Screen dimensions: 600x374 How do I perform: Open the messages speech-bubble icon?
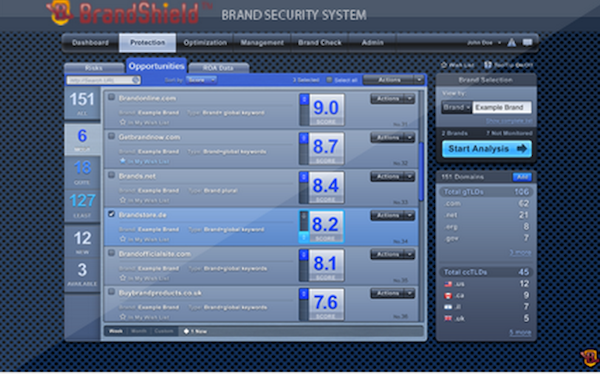pos(528,42)
